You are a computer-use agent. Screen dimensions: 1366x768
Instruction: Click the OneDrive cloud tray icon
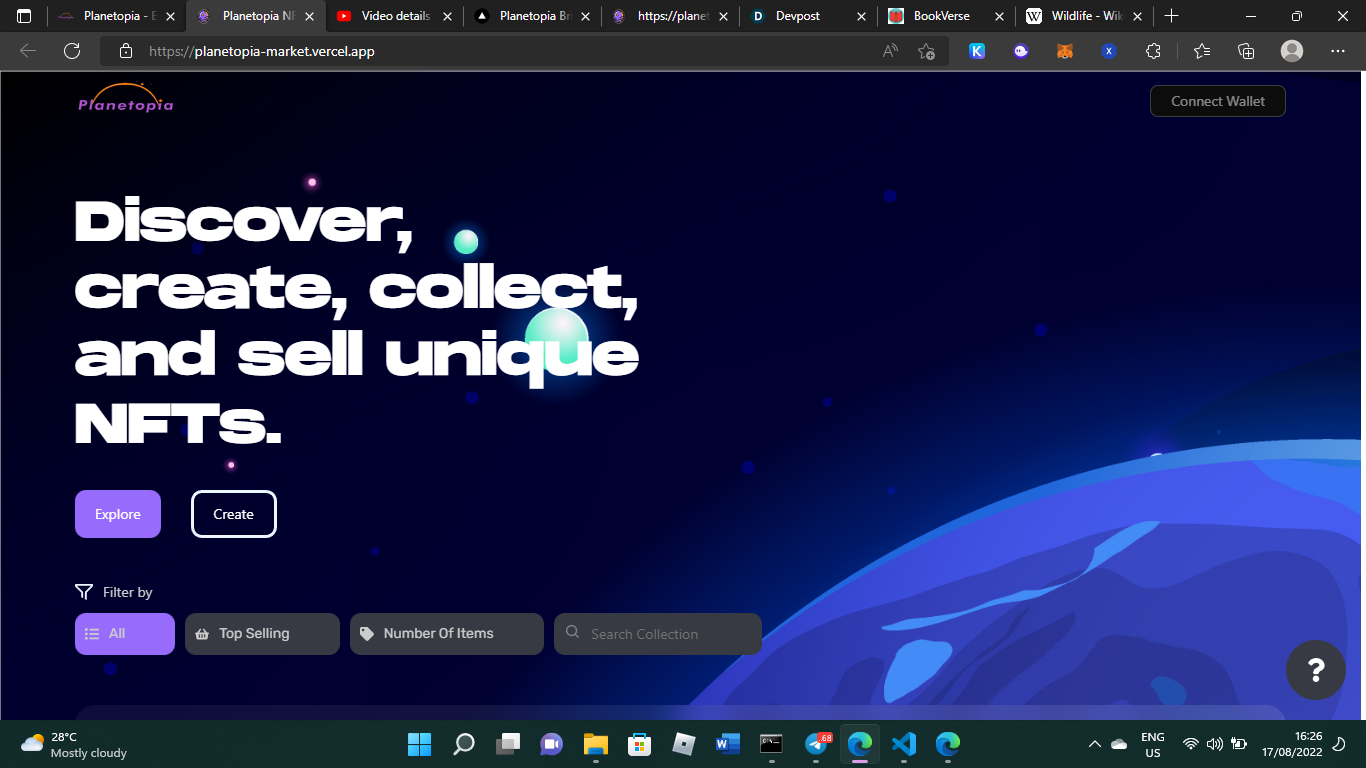[1119, 744]
